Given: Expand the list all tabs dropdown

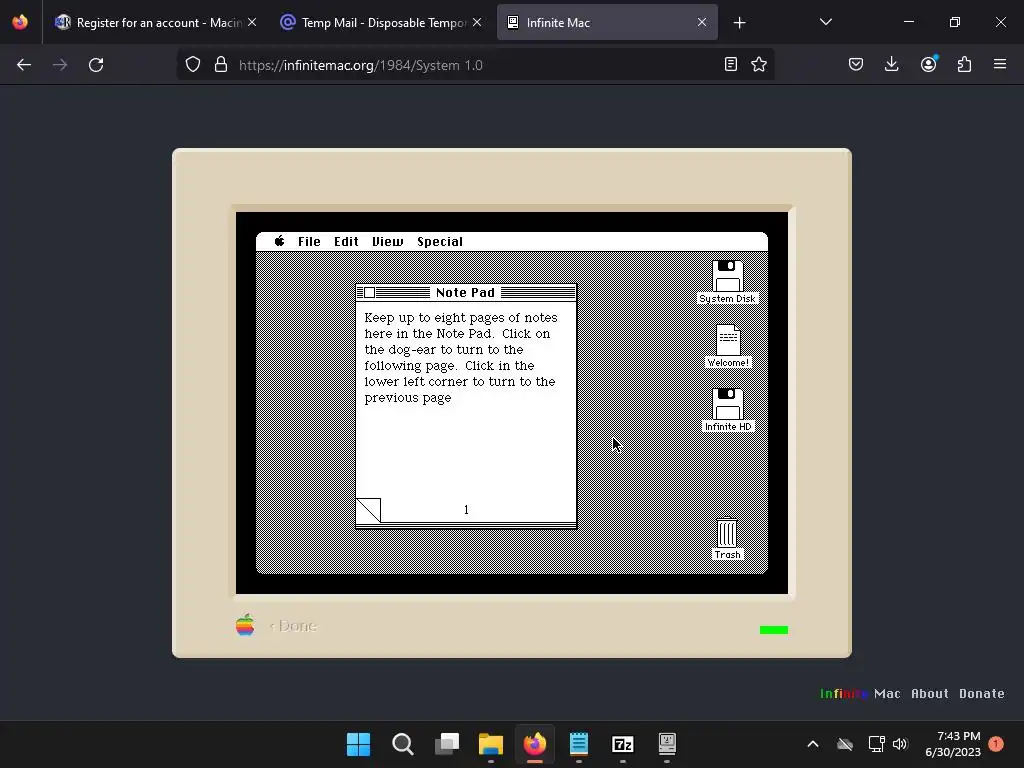Looking at the screenshot, I should tap(825, 22).
